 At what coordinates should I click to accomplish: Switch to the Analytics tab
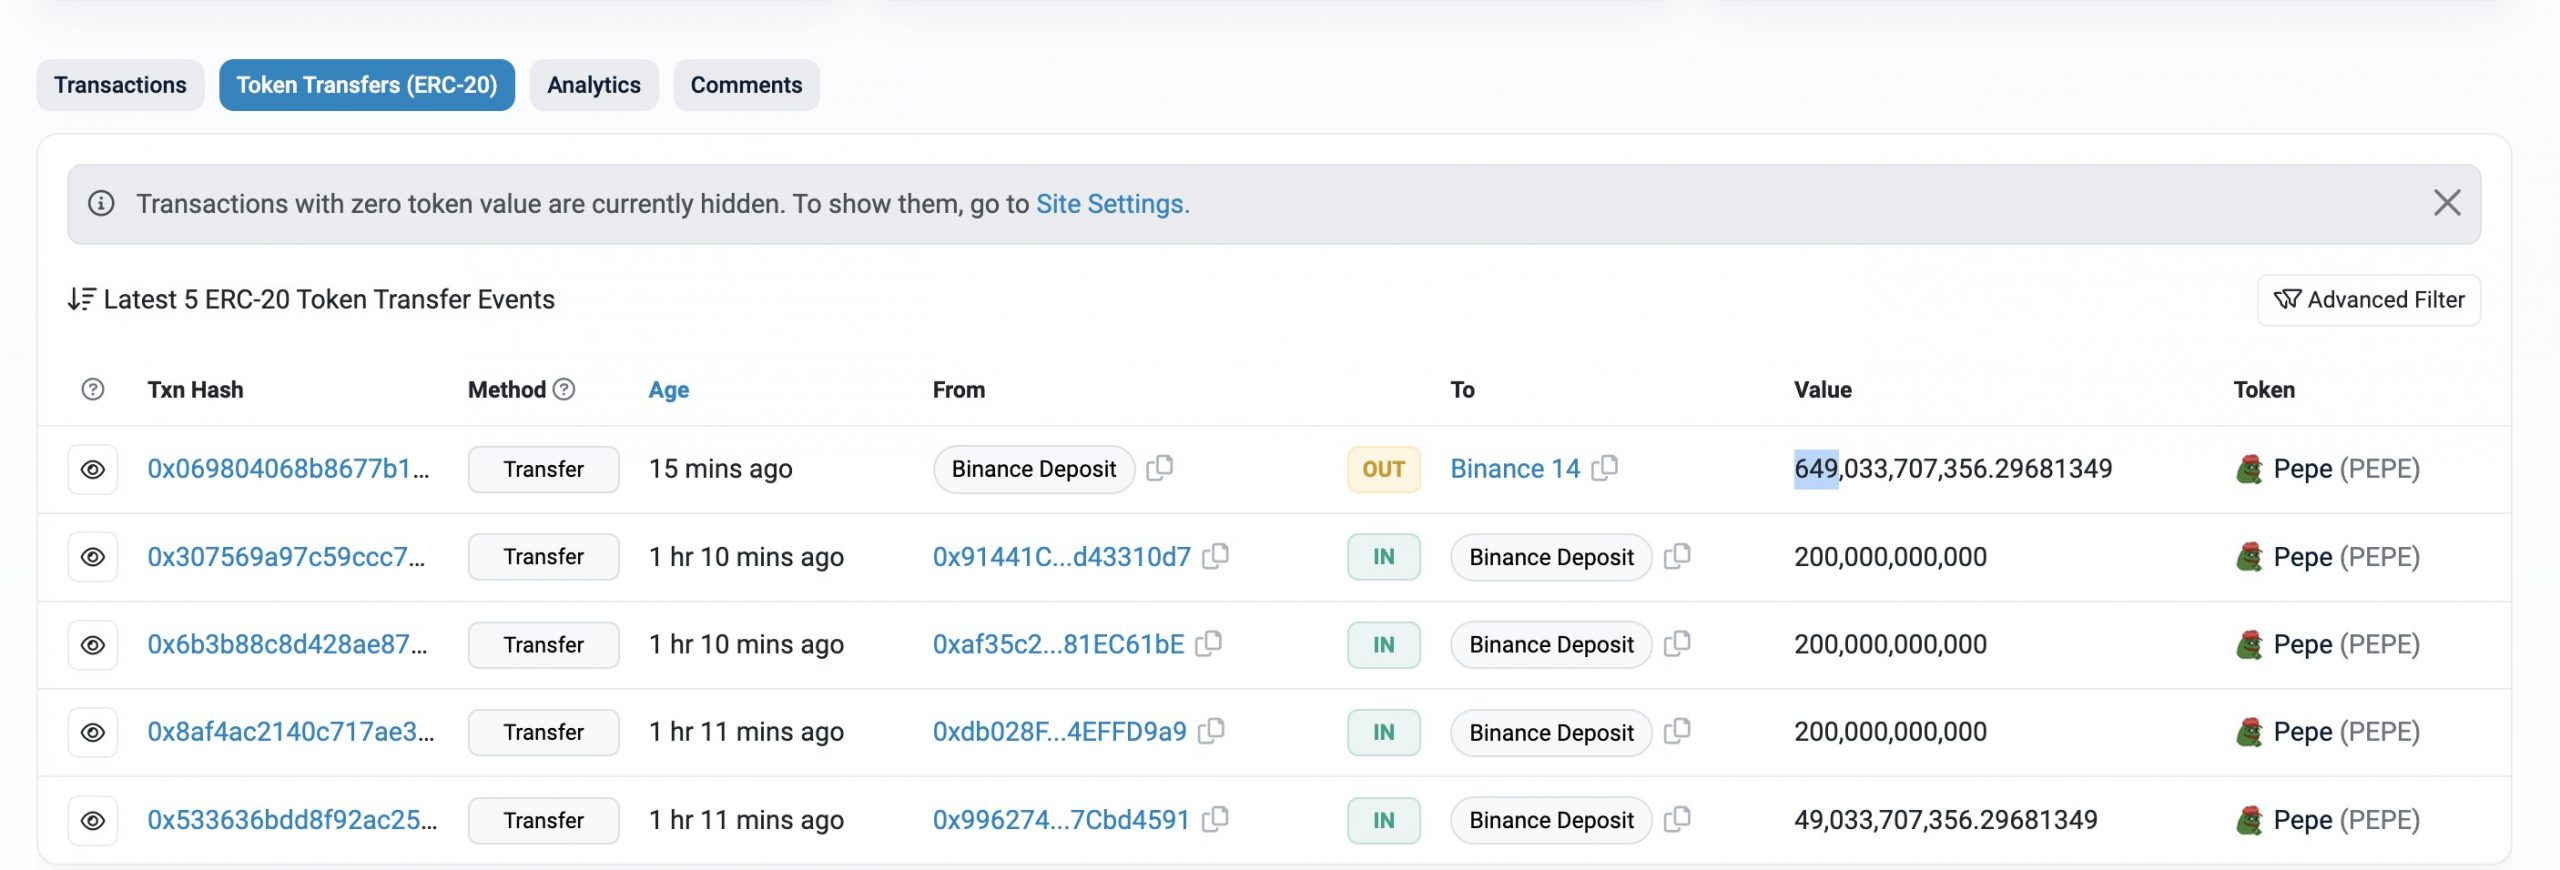[594, 85]
